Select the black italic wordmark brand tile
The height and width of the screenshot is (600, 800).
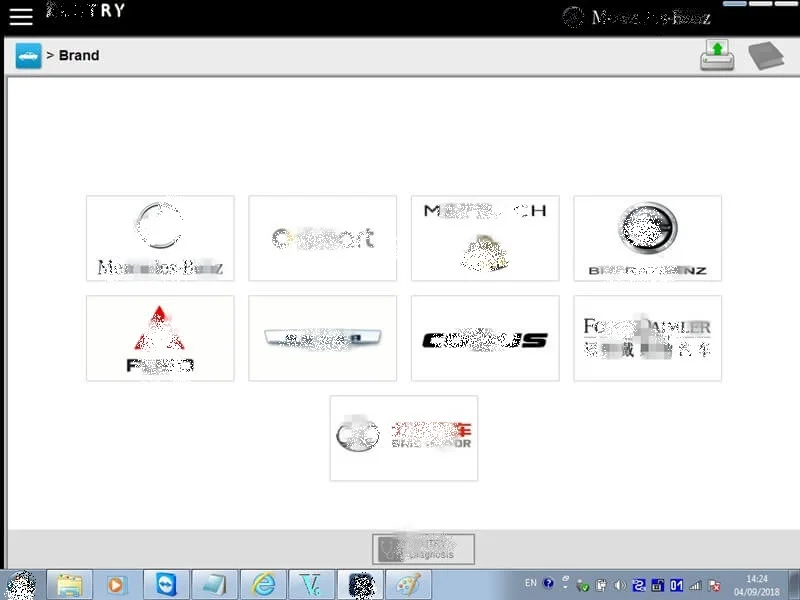485,338
